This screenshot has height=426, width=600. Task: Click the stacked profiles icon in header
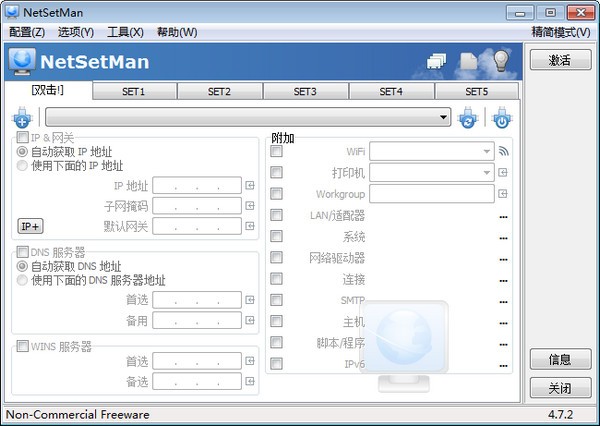(436, 62)
